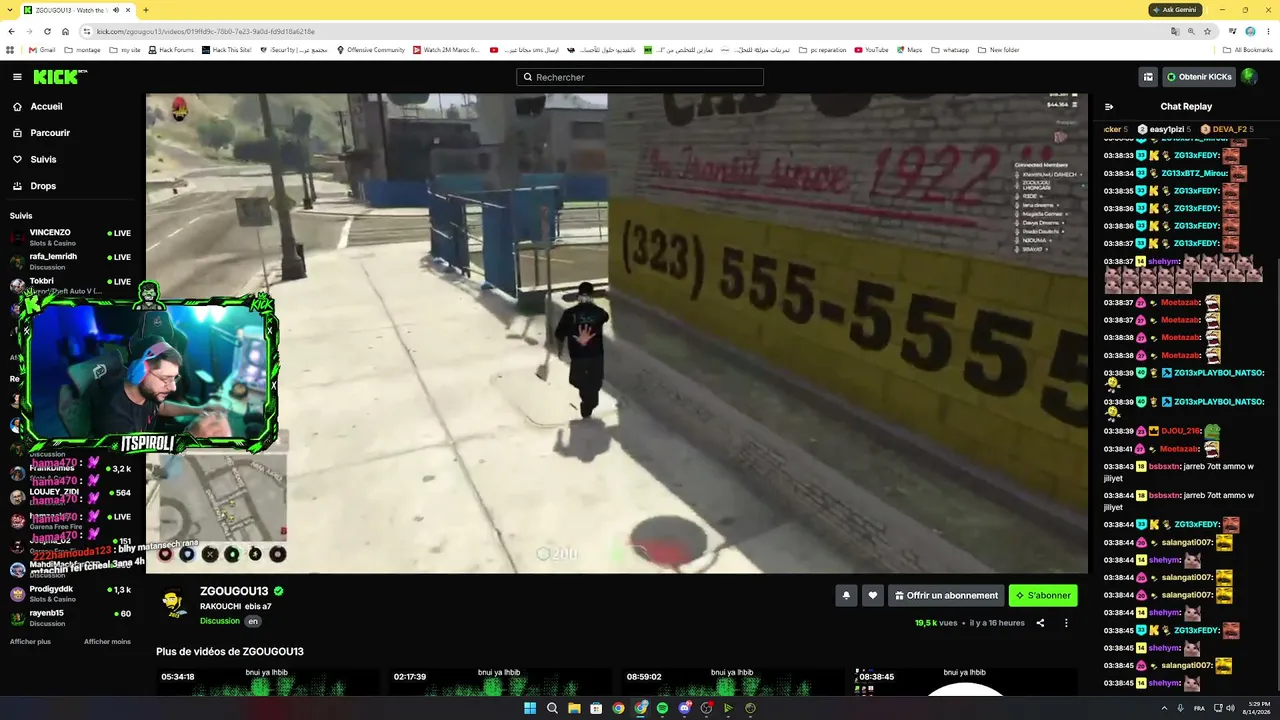Open the FRA language indicator in tray

tap(1200, 708)
